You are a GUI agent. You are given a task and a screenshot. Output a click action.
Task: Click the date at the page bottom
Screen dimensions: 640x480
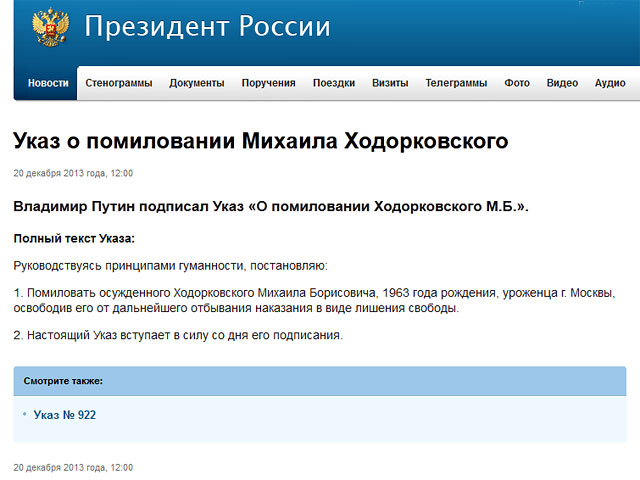(x=73, y=467)
